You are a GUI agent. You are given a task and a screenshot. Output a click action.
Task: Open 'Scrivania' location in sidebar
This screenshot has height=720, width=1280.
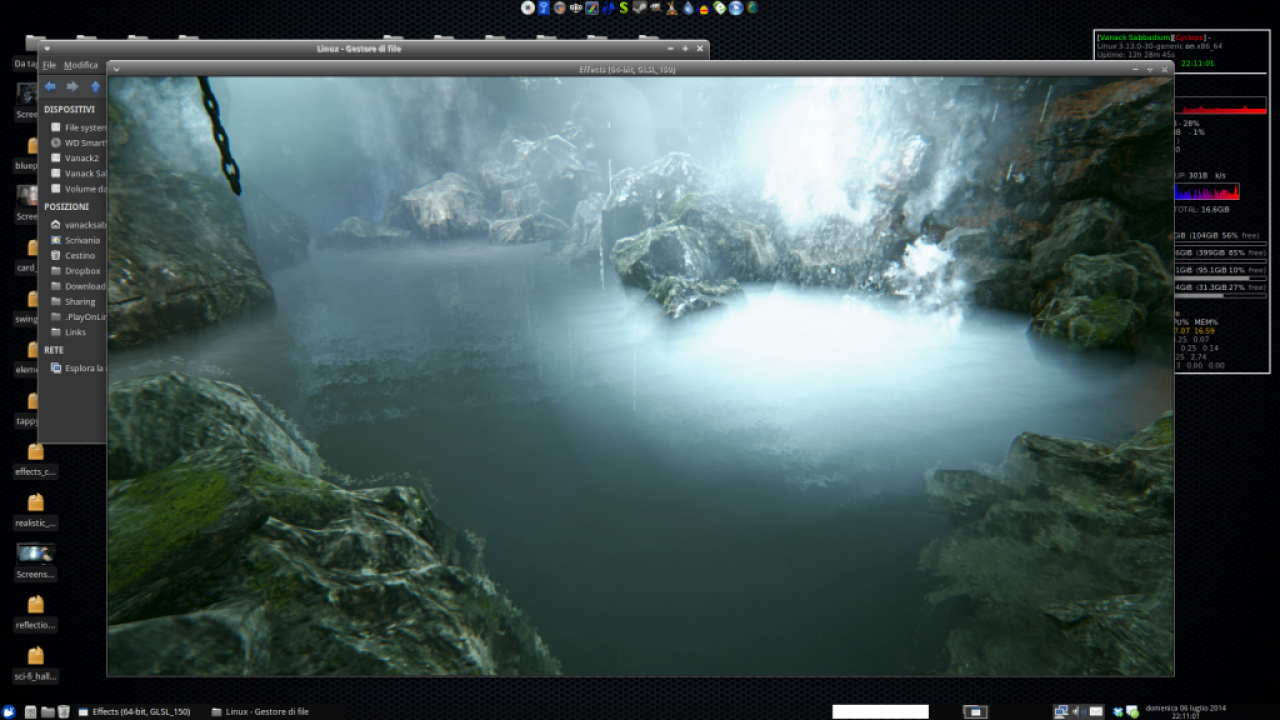(75, 240)
